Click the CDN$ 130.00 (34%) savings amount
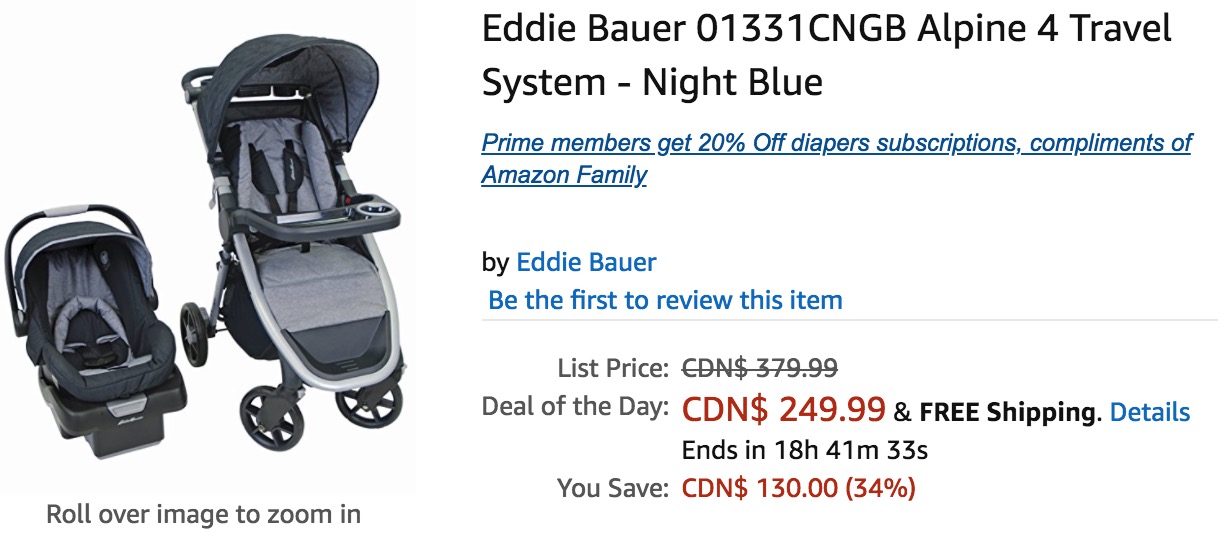1218x534 pixels. [x=798, y=488]
